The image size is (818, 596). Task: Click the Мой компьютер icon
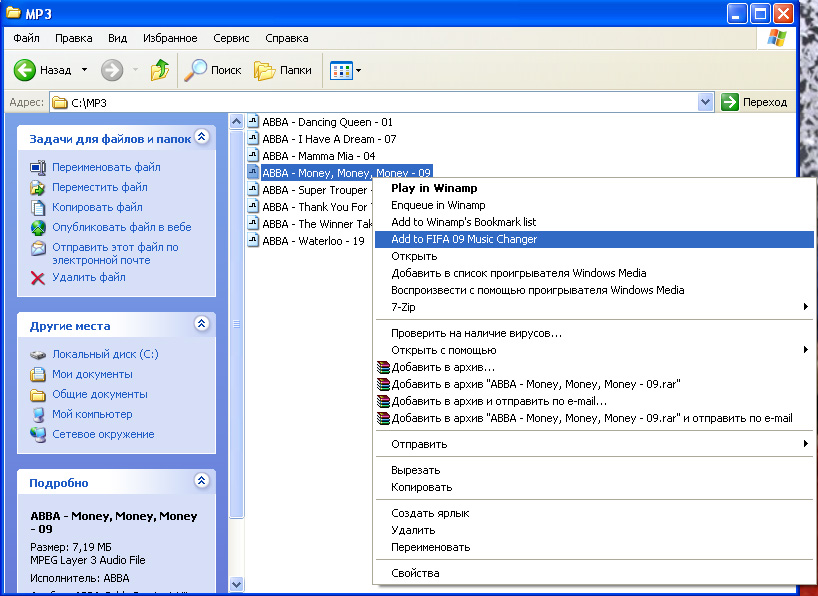pos(38,414)
